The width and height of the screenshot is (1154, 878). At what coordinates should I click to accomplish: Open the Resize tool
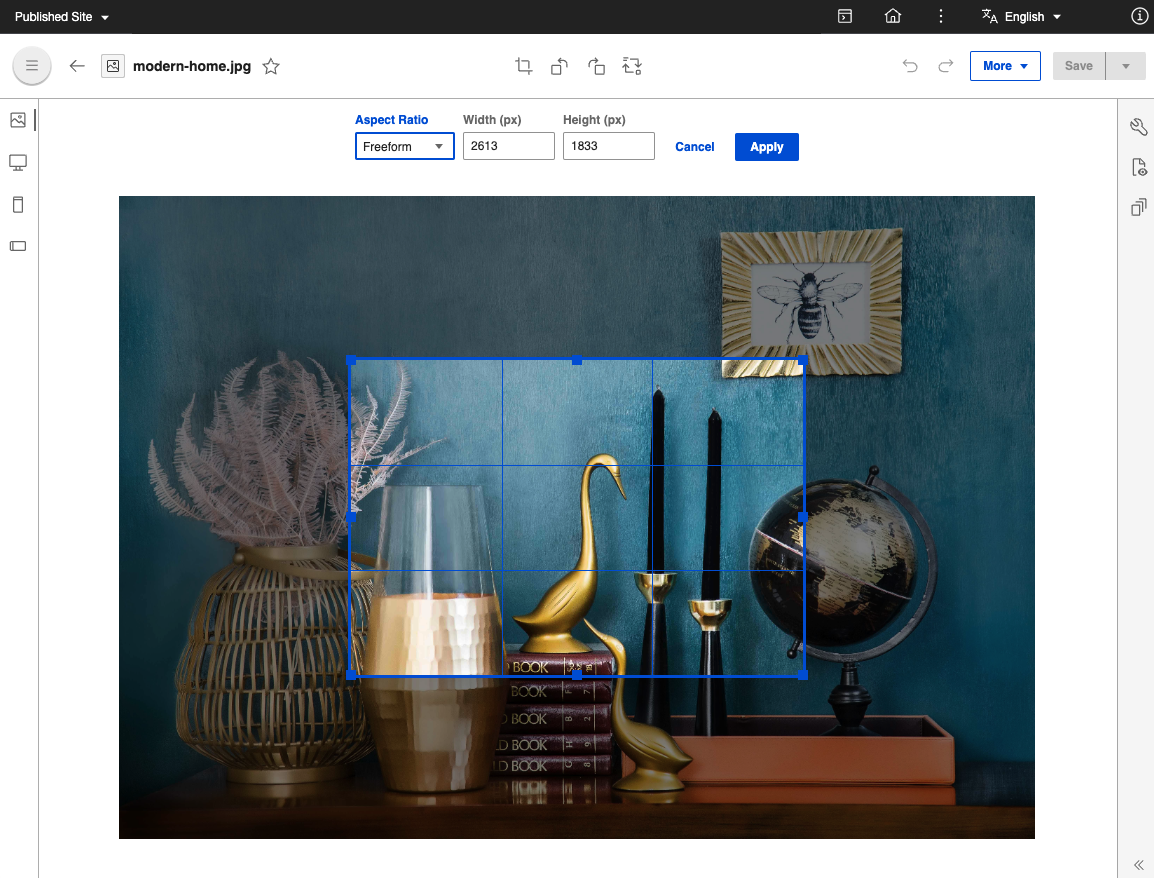coord(632,66)
